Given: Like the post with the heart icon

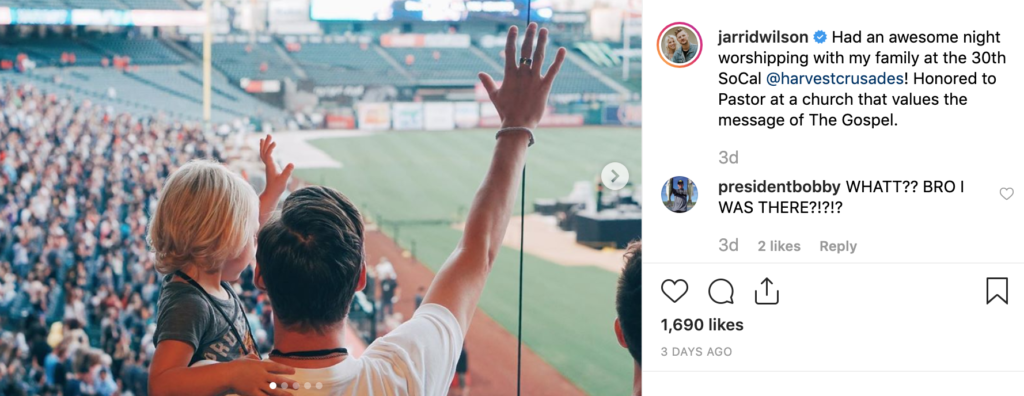Looking at the screenshot, I should coord(675,291).
